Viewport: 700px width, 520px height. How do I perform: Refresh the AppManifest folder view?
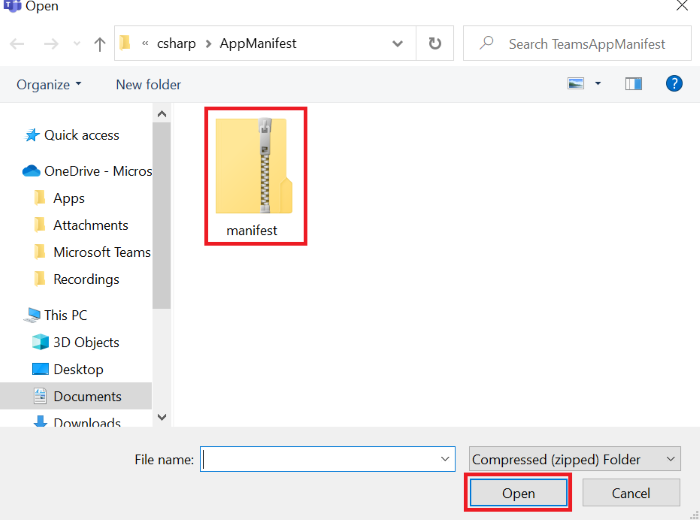tap(435, 43)
